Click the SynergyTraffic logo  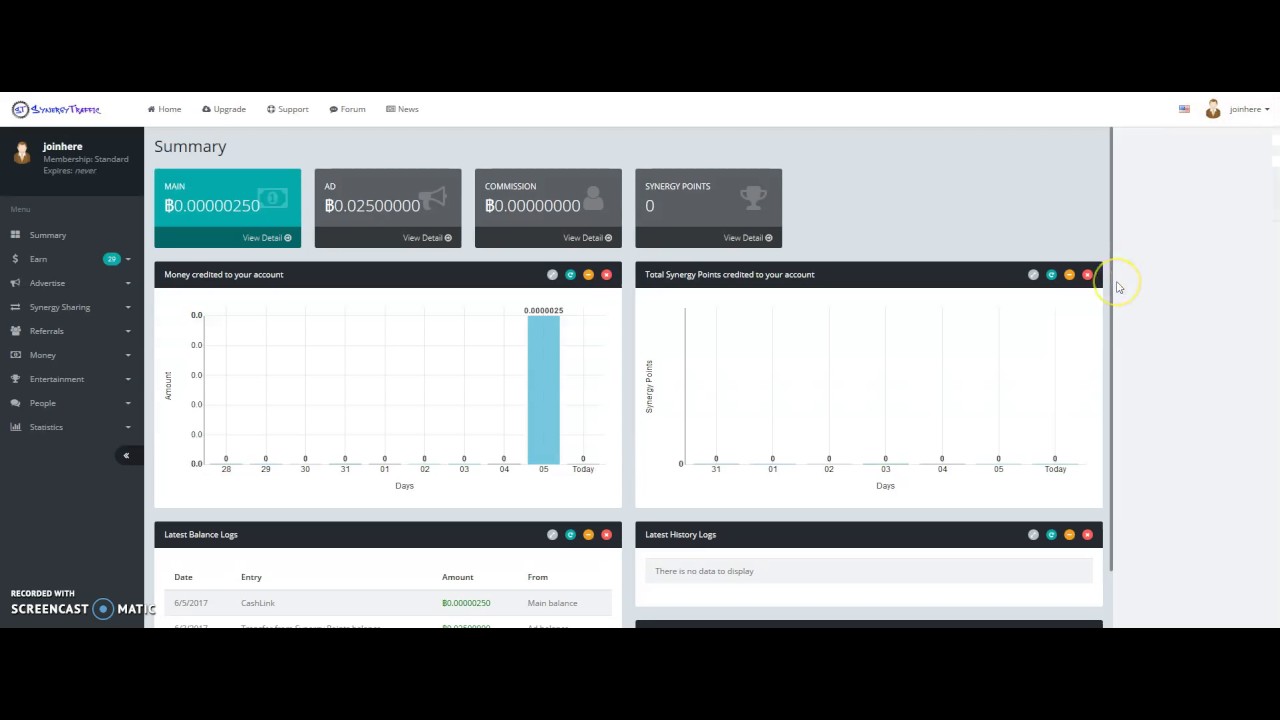56,109
